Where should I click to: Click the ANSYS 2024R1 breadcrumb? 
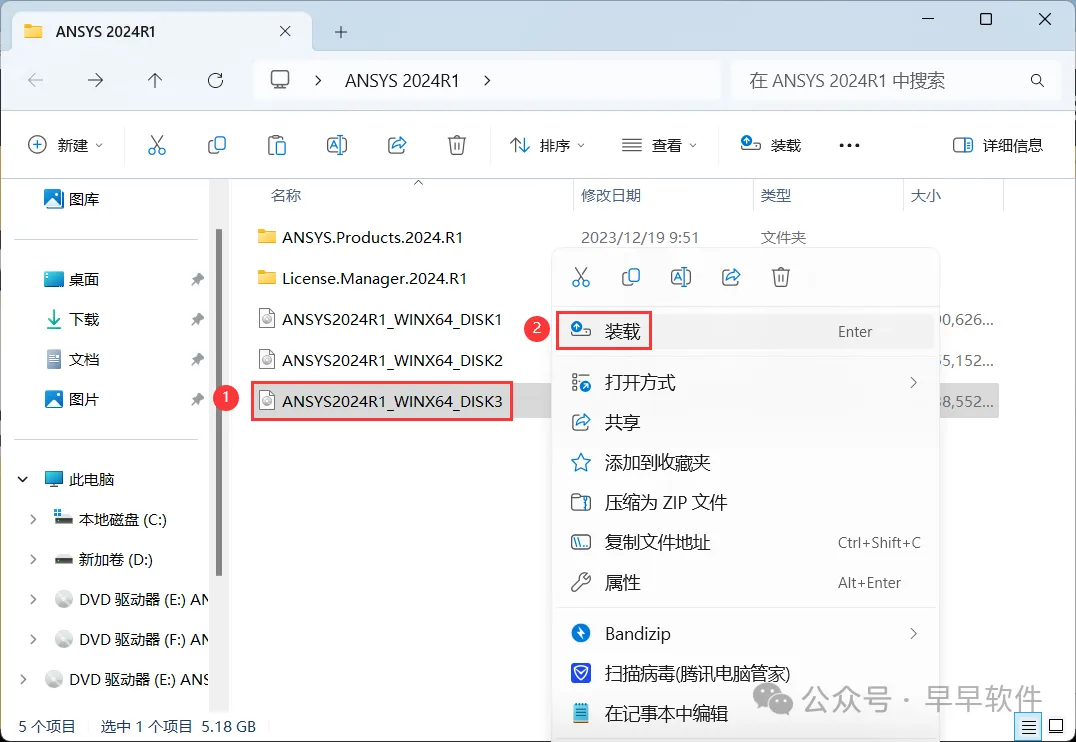pyautogui.click(x=402, y=80)
